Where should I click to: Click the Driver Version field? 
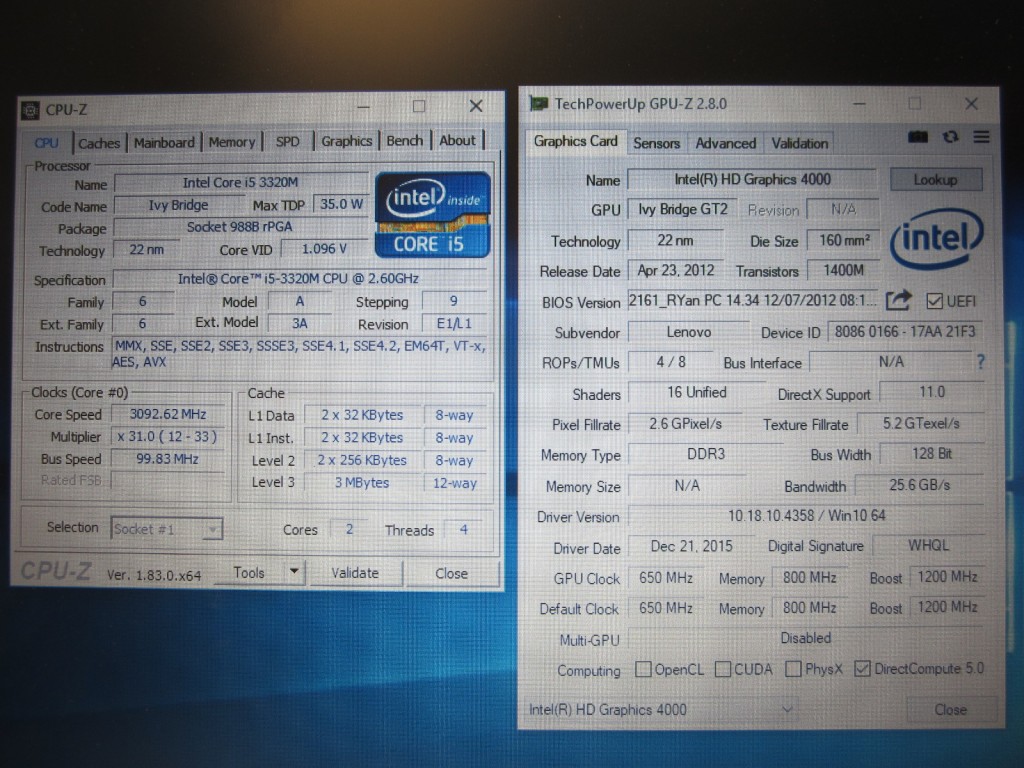[807, 515]
